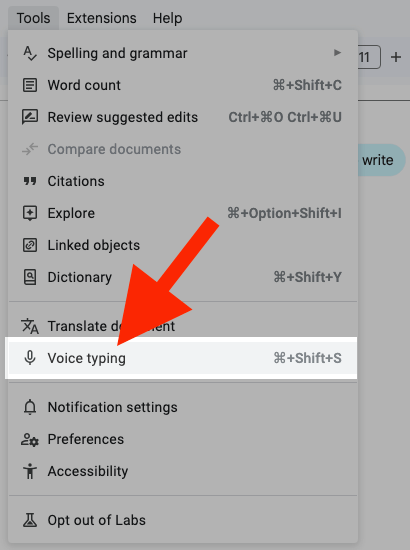The image size is (410, 550).
Task: Click the Word count document icon
Action: [x=30, y=85]
